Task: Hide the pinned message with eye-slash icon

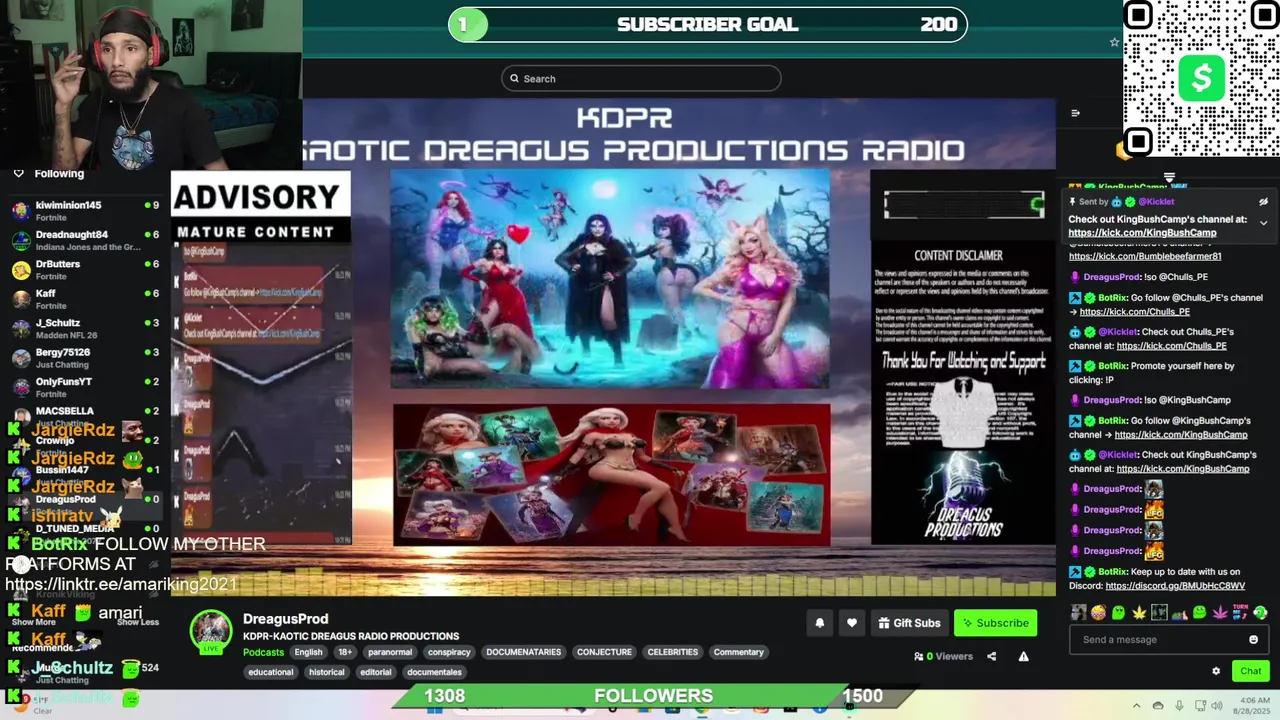Action: pos(1263,201)
